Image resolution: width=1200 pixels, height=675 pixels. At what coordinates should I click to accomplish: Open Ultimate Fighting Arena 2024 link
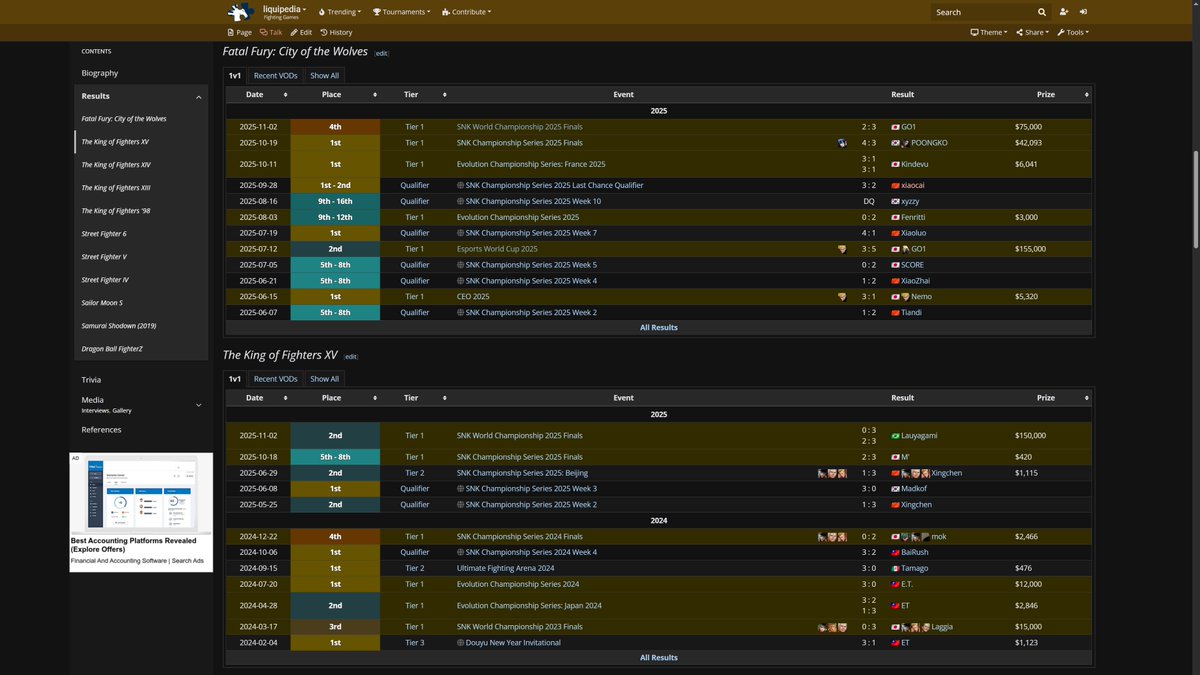(505, 569)
